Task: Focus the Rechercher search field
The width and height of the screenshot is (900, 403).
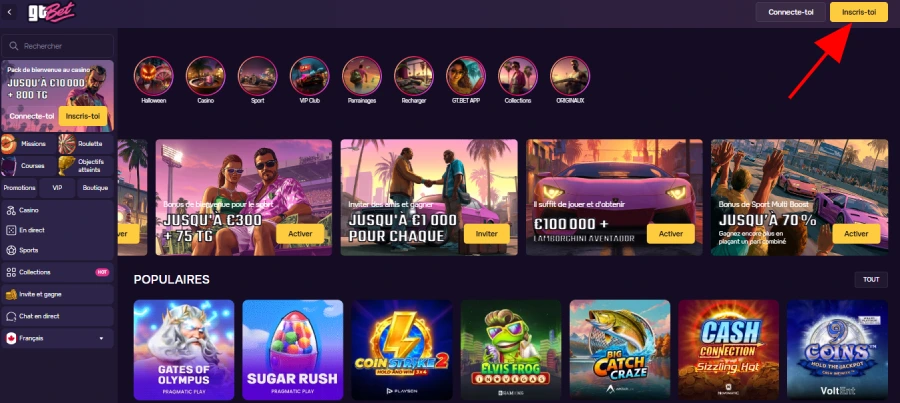Action: tap(57, 46)
